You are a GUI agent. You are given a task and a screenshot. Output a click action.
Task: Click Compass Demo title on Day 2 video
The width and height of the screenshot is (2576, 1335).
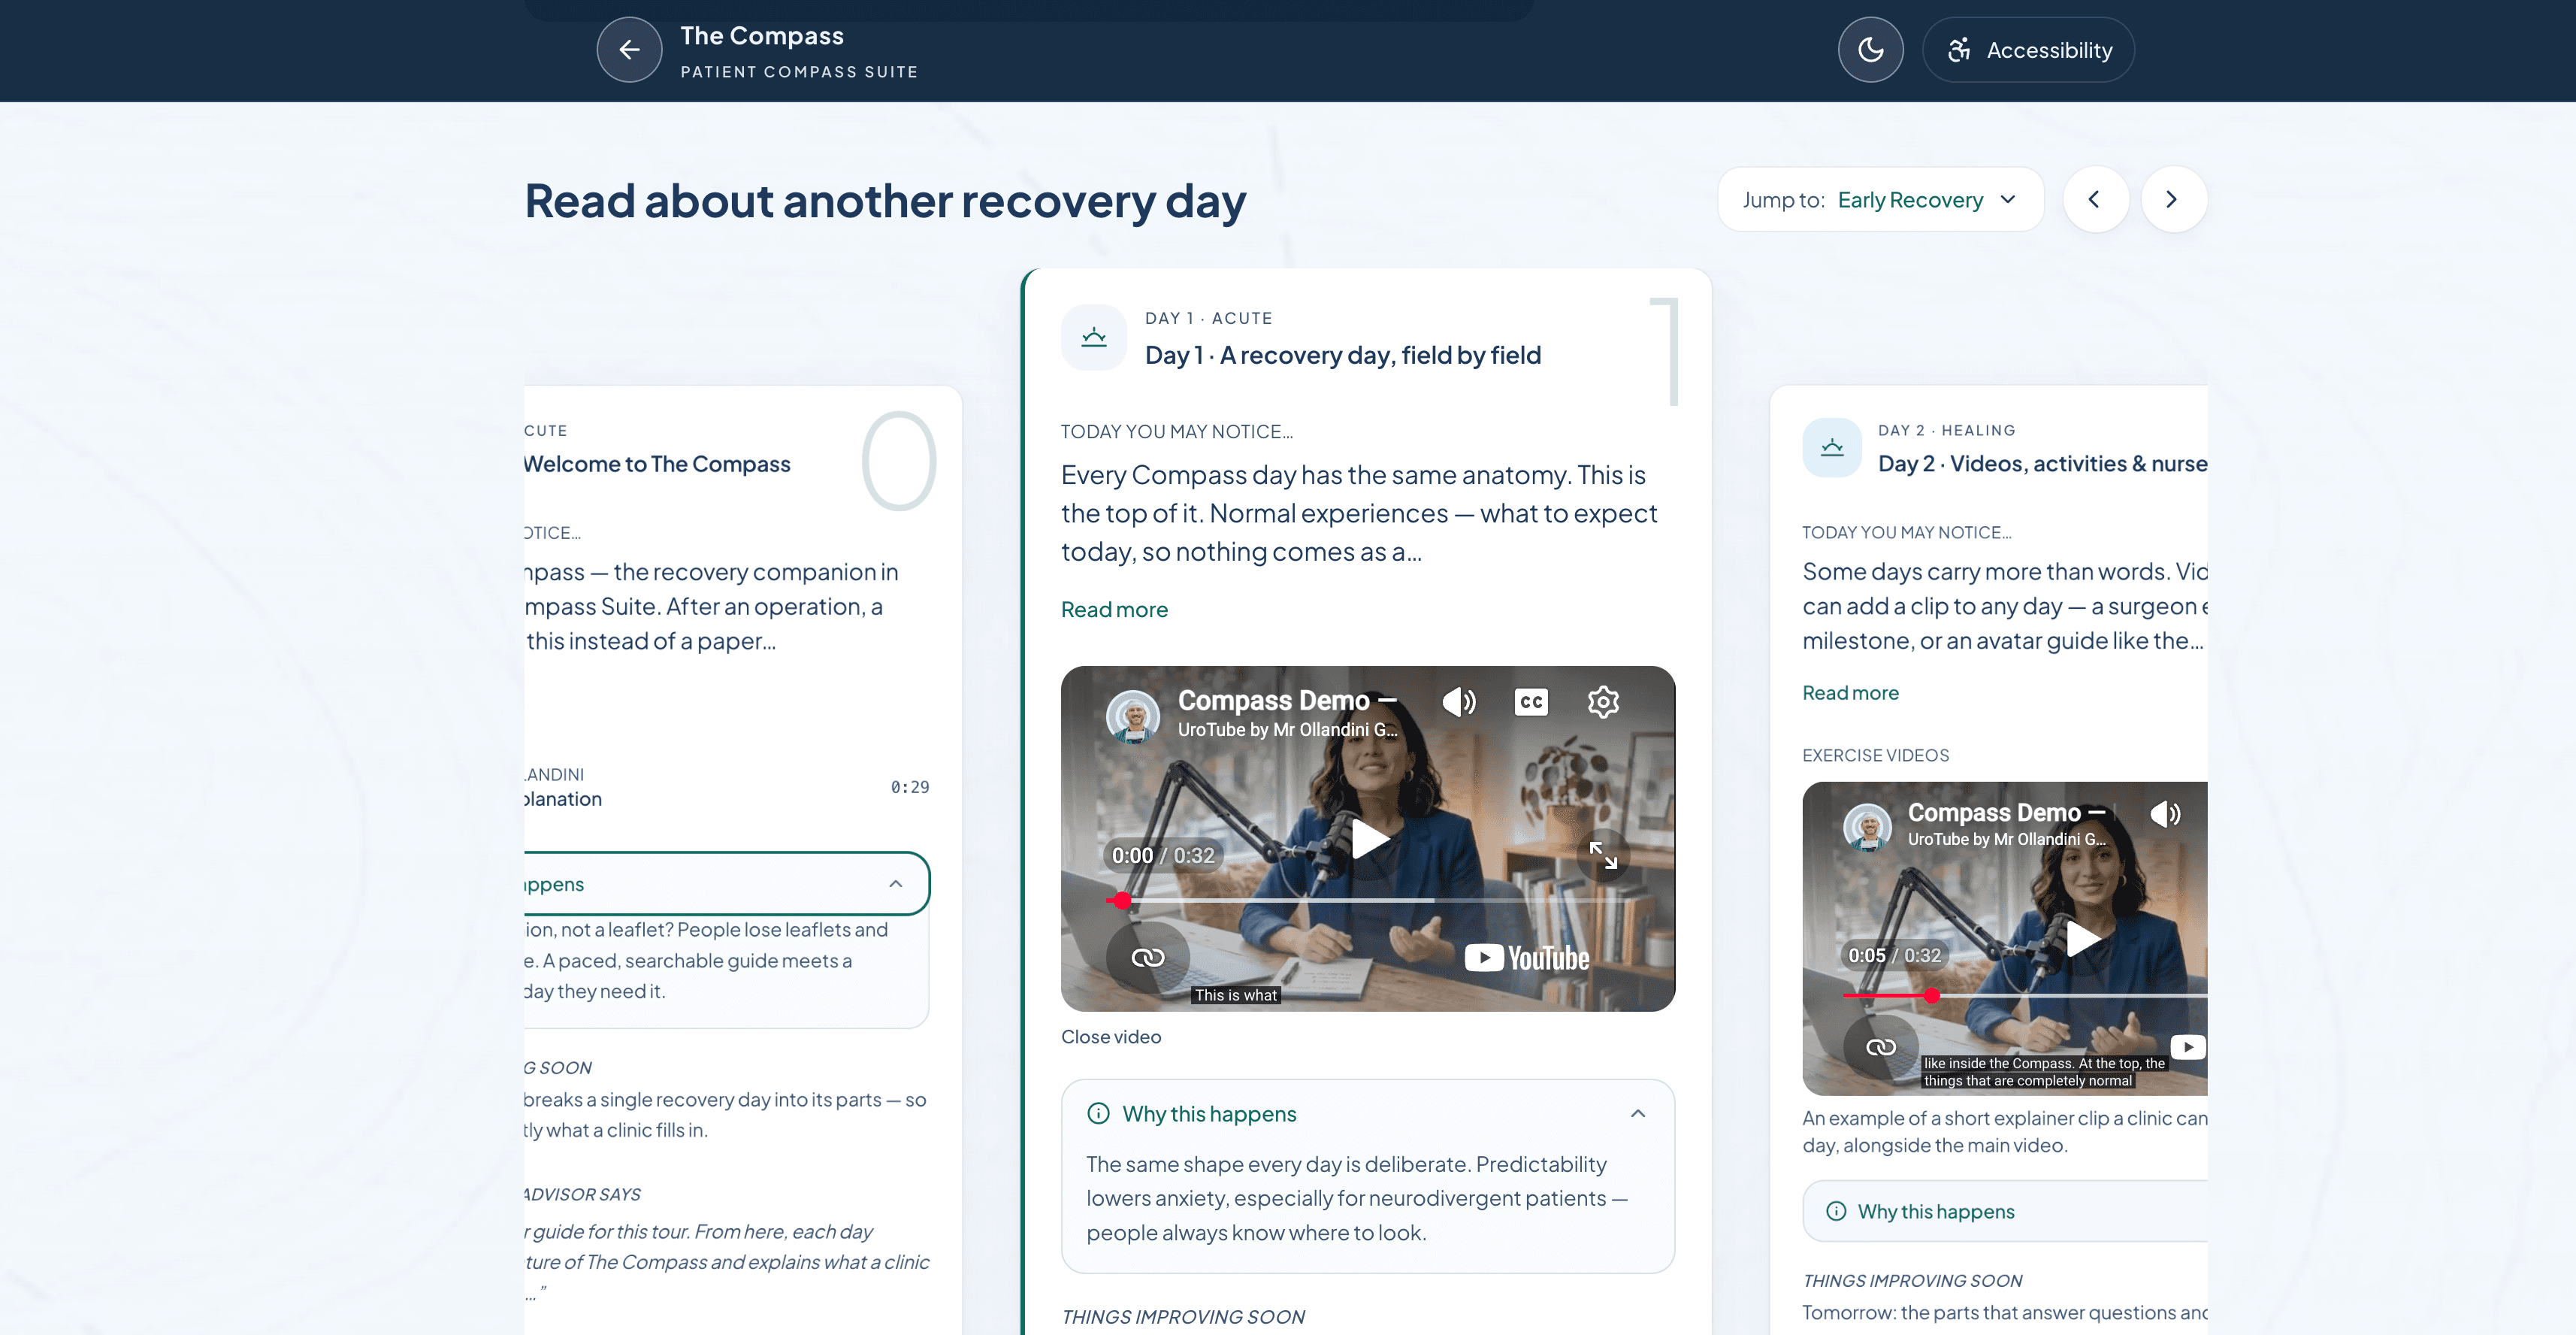(2006, 813)
